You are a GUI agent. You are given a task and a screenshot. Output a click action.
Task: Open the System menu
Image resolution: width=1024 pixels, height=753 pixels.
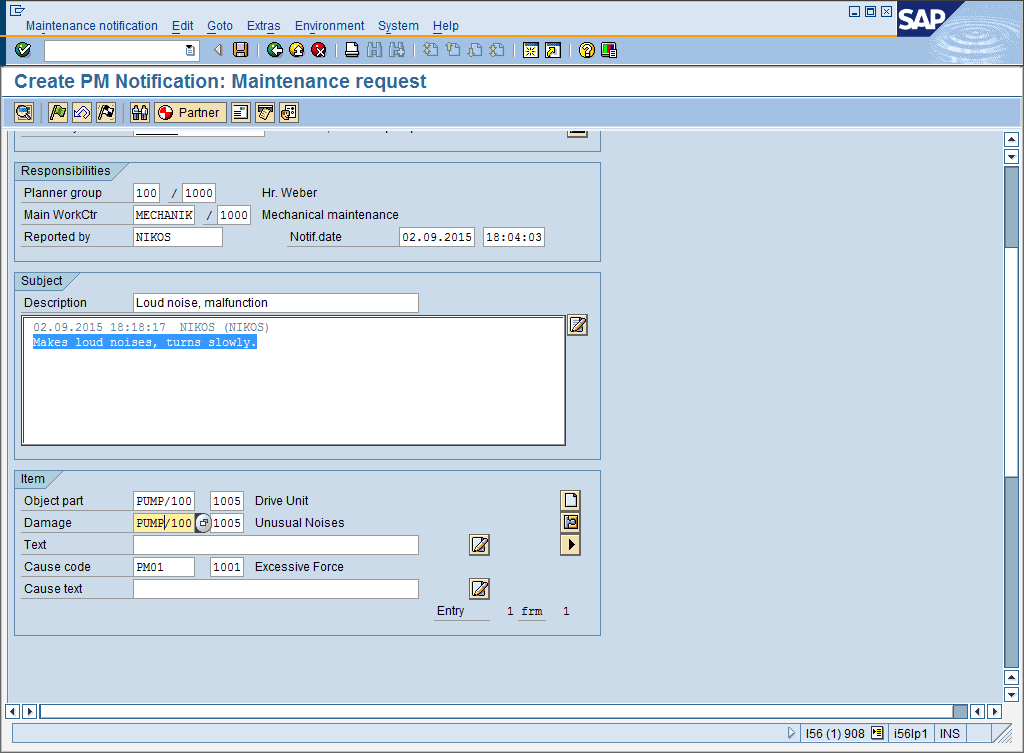click(x=398, y=25)
